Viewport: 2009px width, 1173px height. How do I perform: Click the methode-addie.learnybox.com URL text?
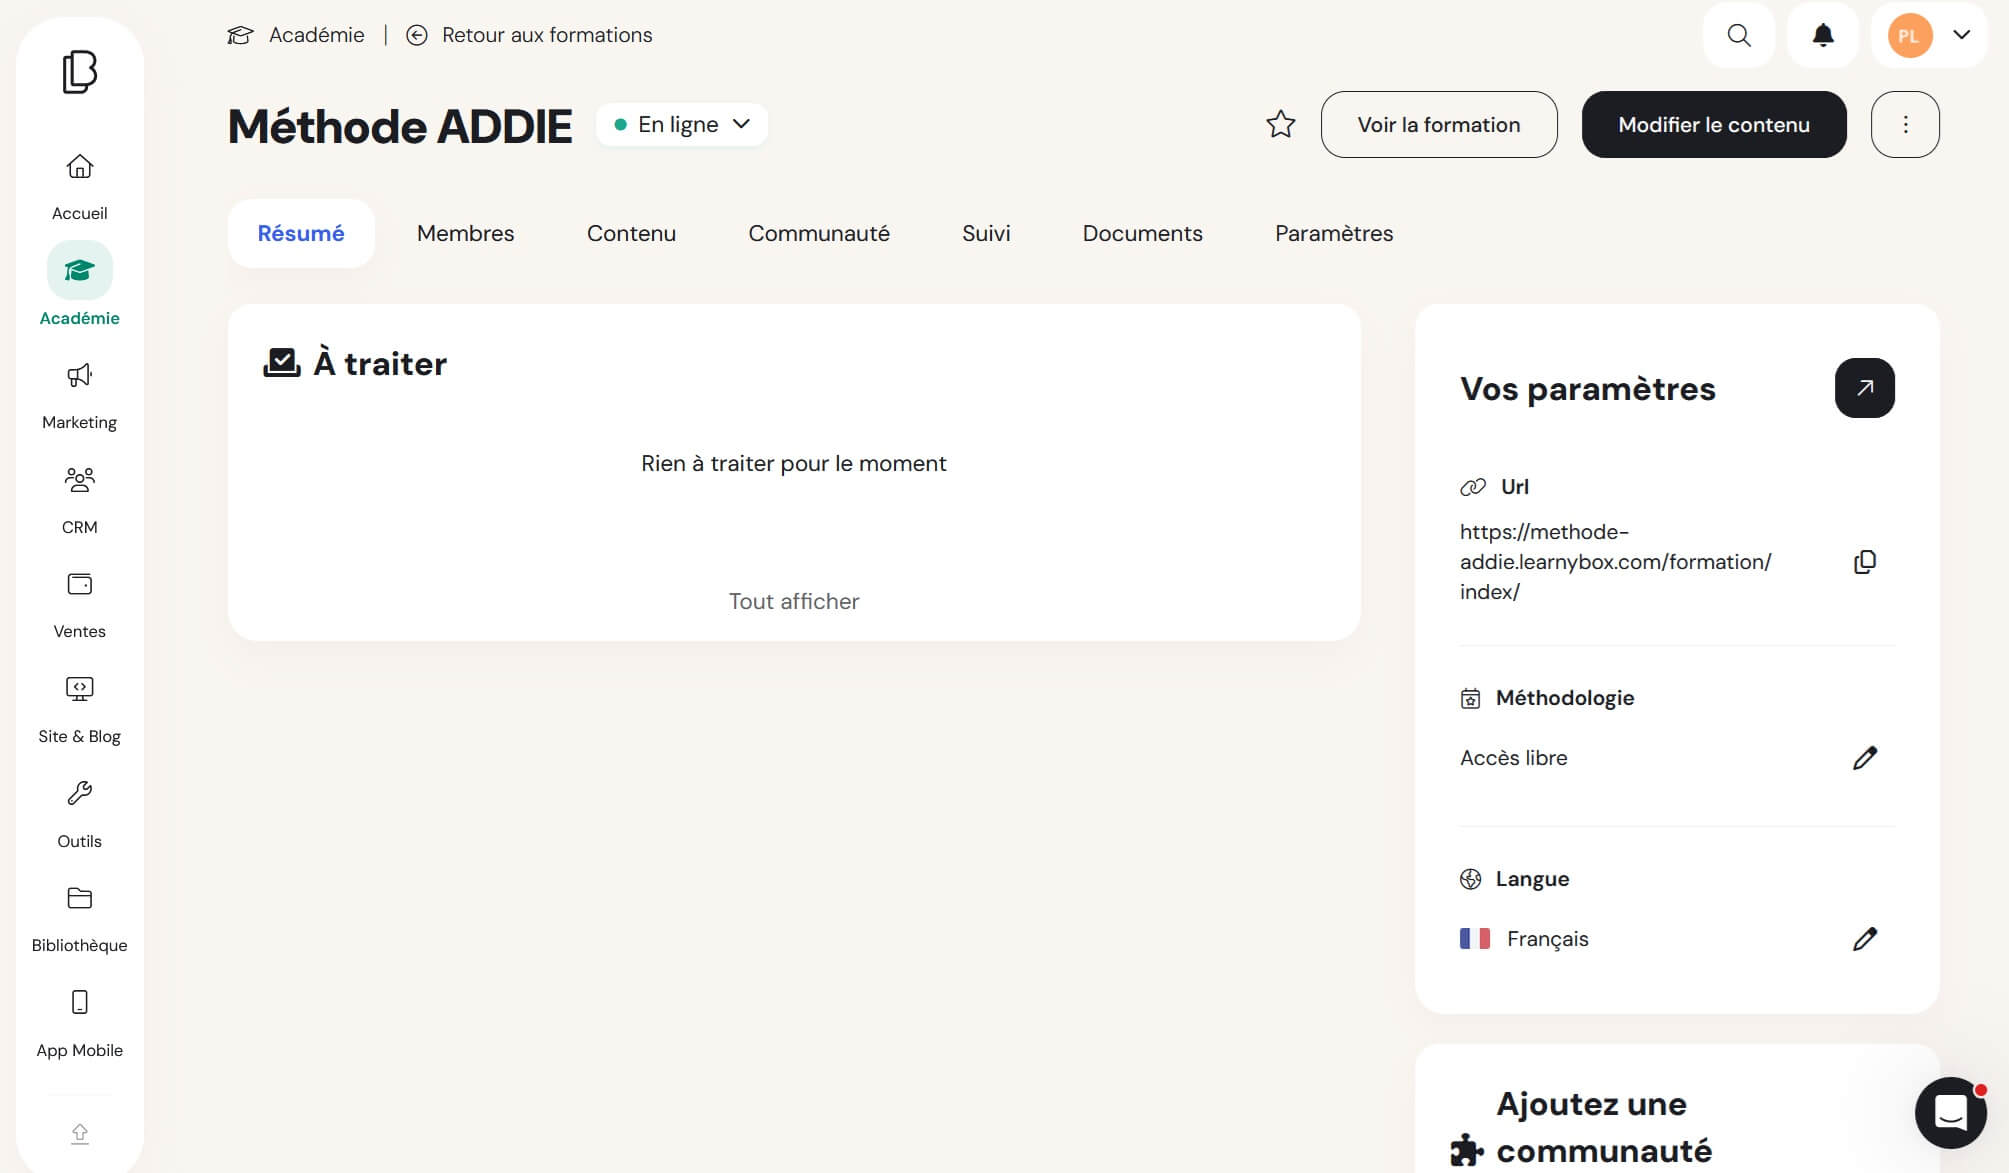click(x=1615, y=562)
